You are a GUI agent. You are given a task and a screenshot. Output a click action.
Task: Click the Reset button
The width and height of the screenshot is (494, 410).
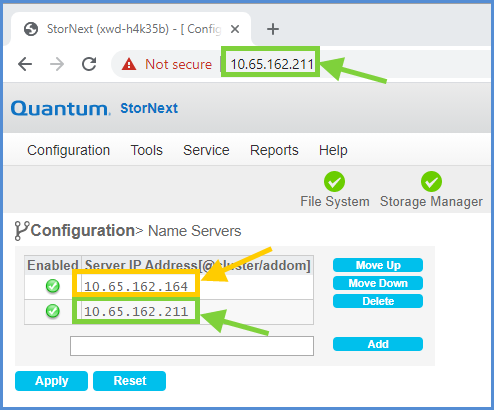(x=129, y=381)
